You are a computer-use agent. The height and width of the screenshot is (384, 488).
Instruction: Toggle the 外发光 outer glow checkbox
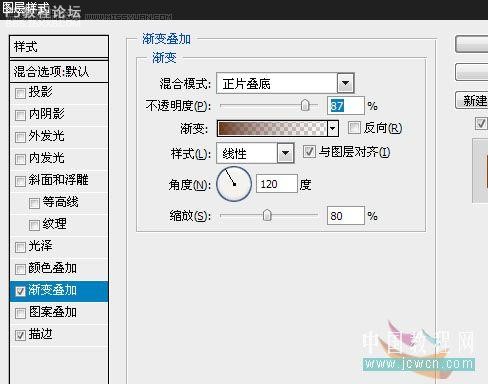click(x=20, y=137)
